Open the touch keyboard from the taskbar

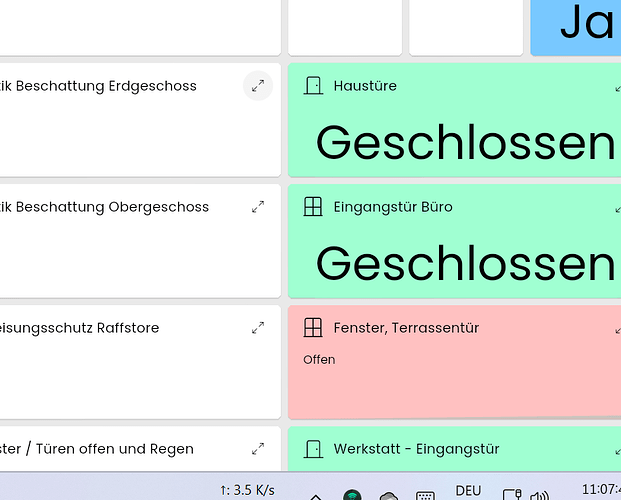coord(425,495)
